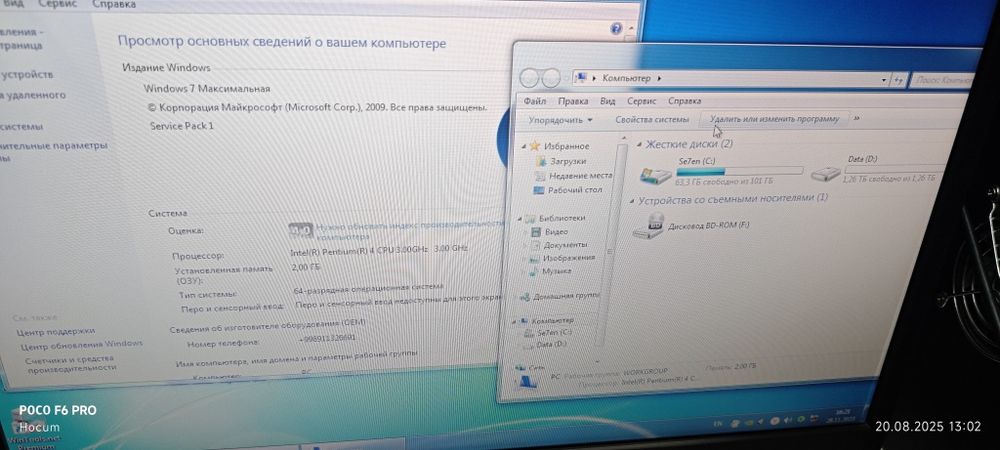Select Data (D:) drive icon
Viewport: 1000px width, 450px height.
[826, 173]
